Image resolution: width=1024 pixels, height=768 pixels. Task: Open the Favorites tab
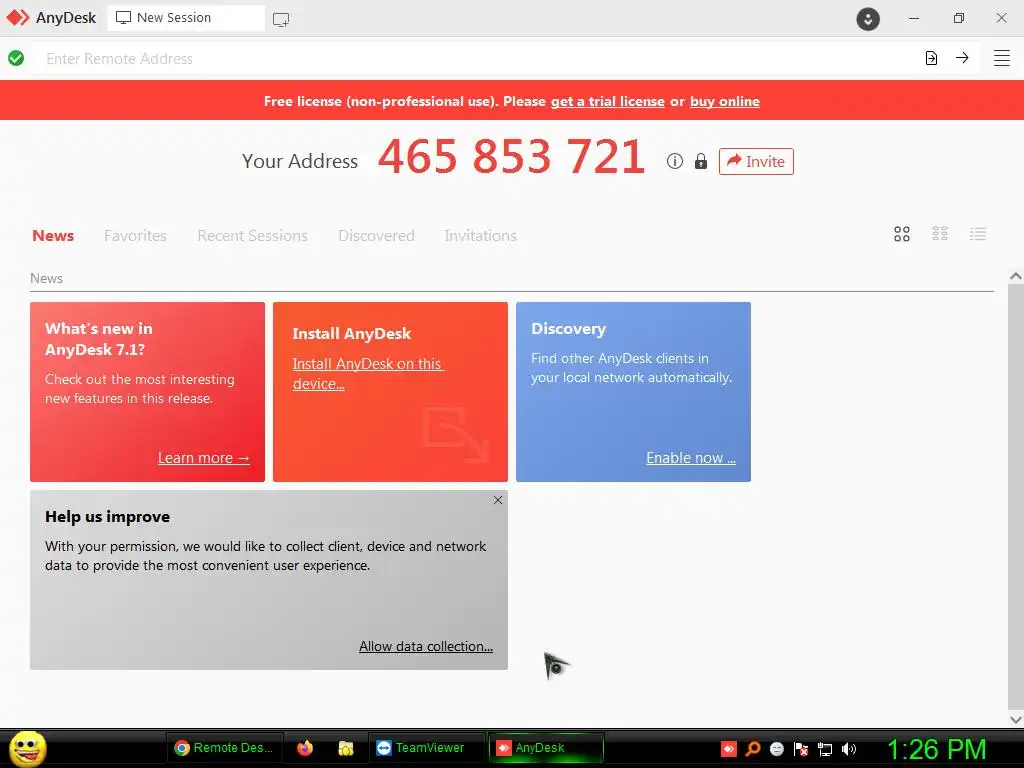pyautogui.click(x=135, y=236)
